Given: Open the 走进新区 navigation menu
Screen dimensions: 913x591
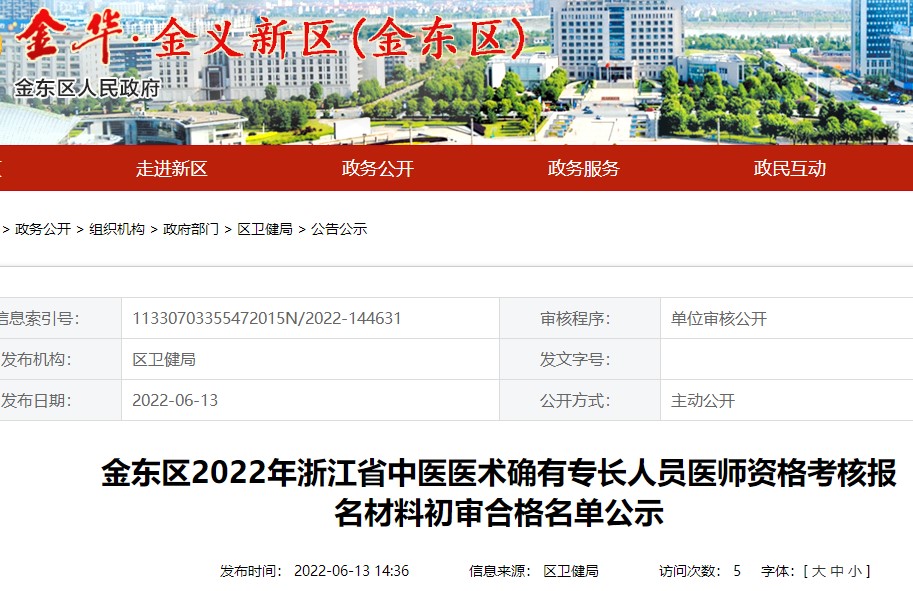Looking at the screenshot, I should pos(171,168).
